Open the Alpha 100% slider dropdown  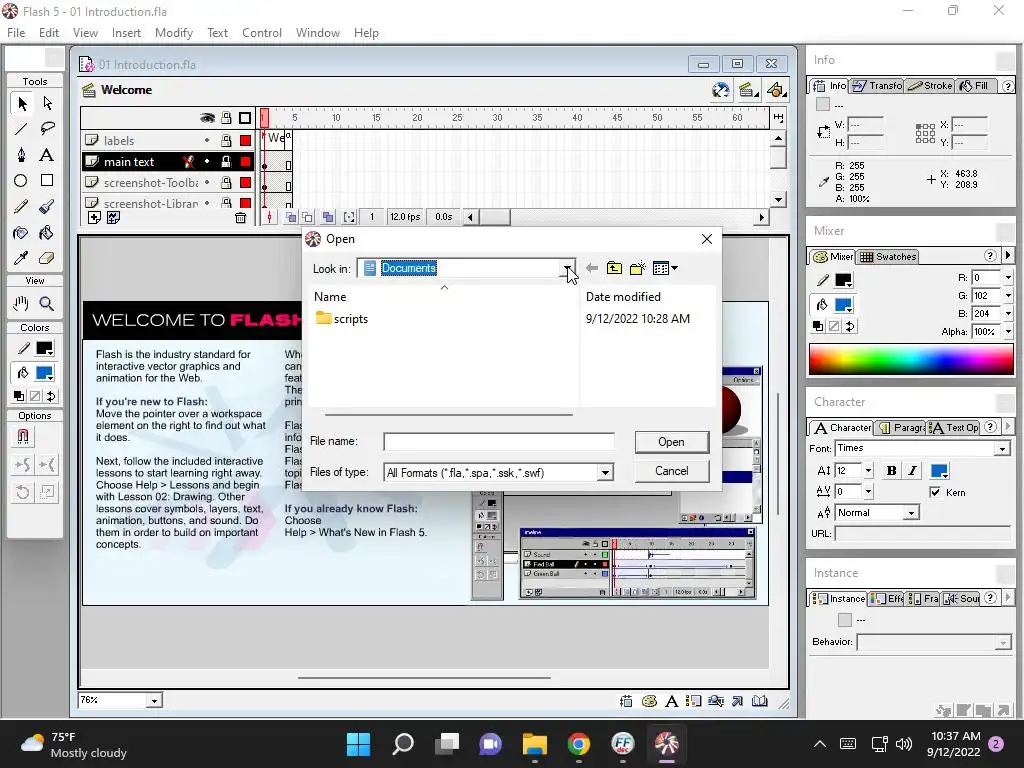1008,332
